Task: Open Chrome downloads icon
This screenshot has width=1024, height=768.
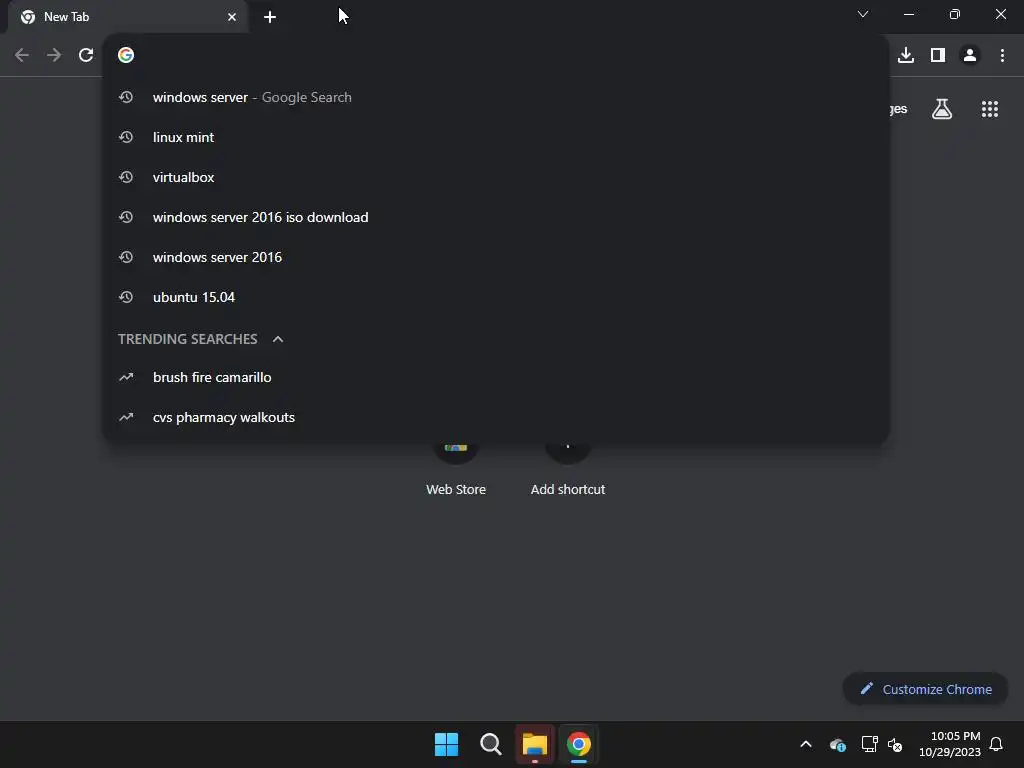Action: [x=906, y=56]
